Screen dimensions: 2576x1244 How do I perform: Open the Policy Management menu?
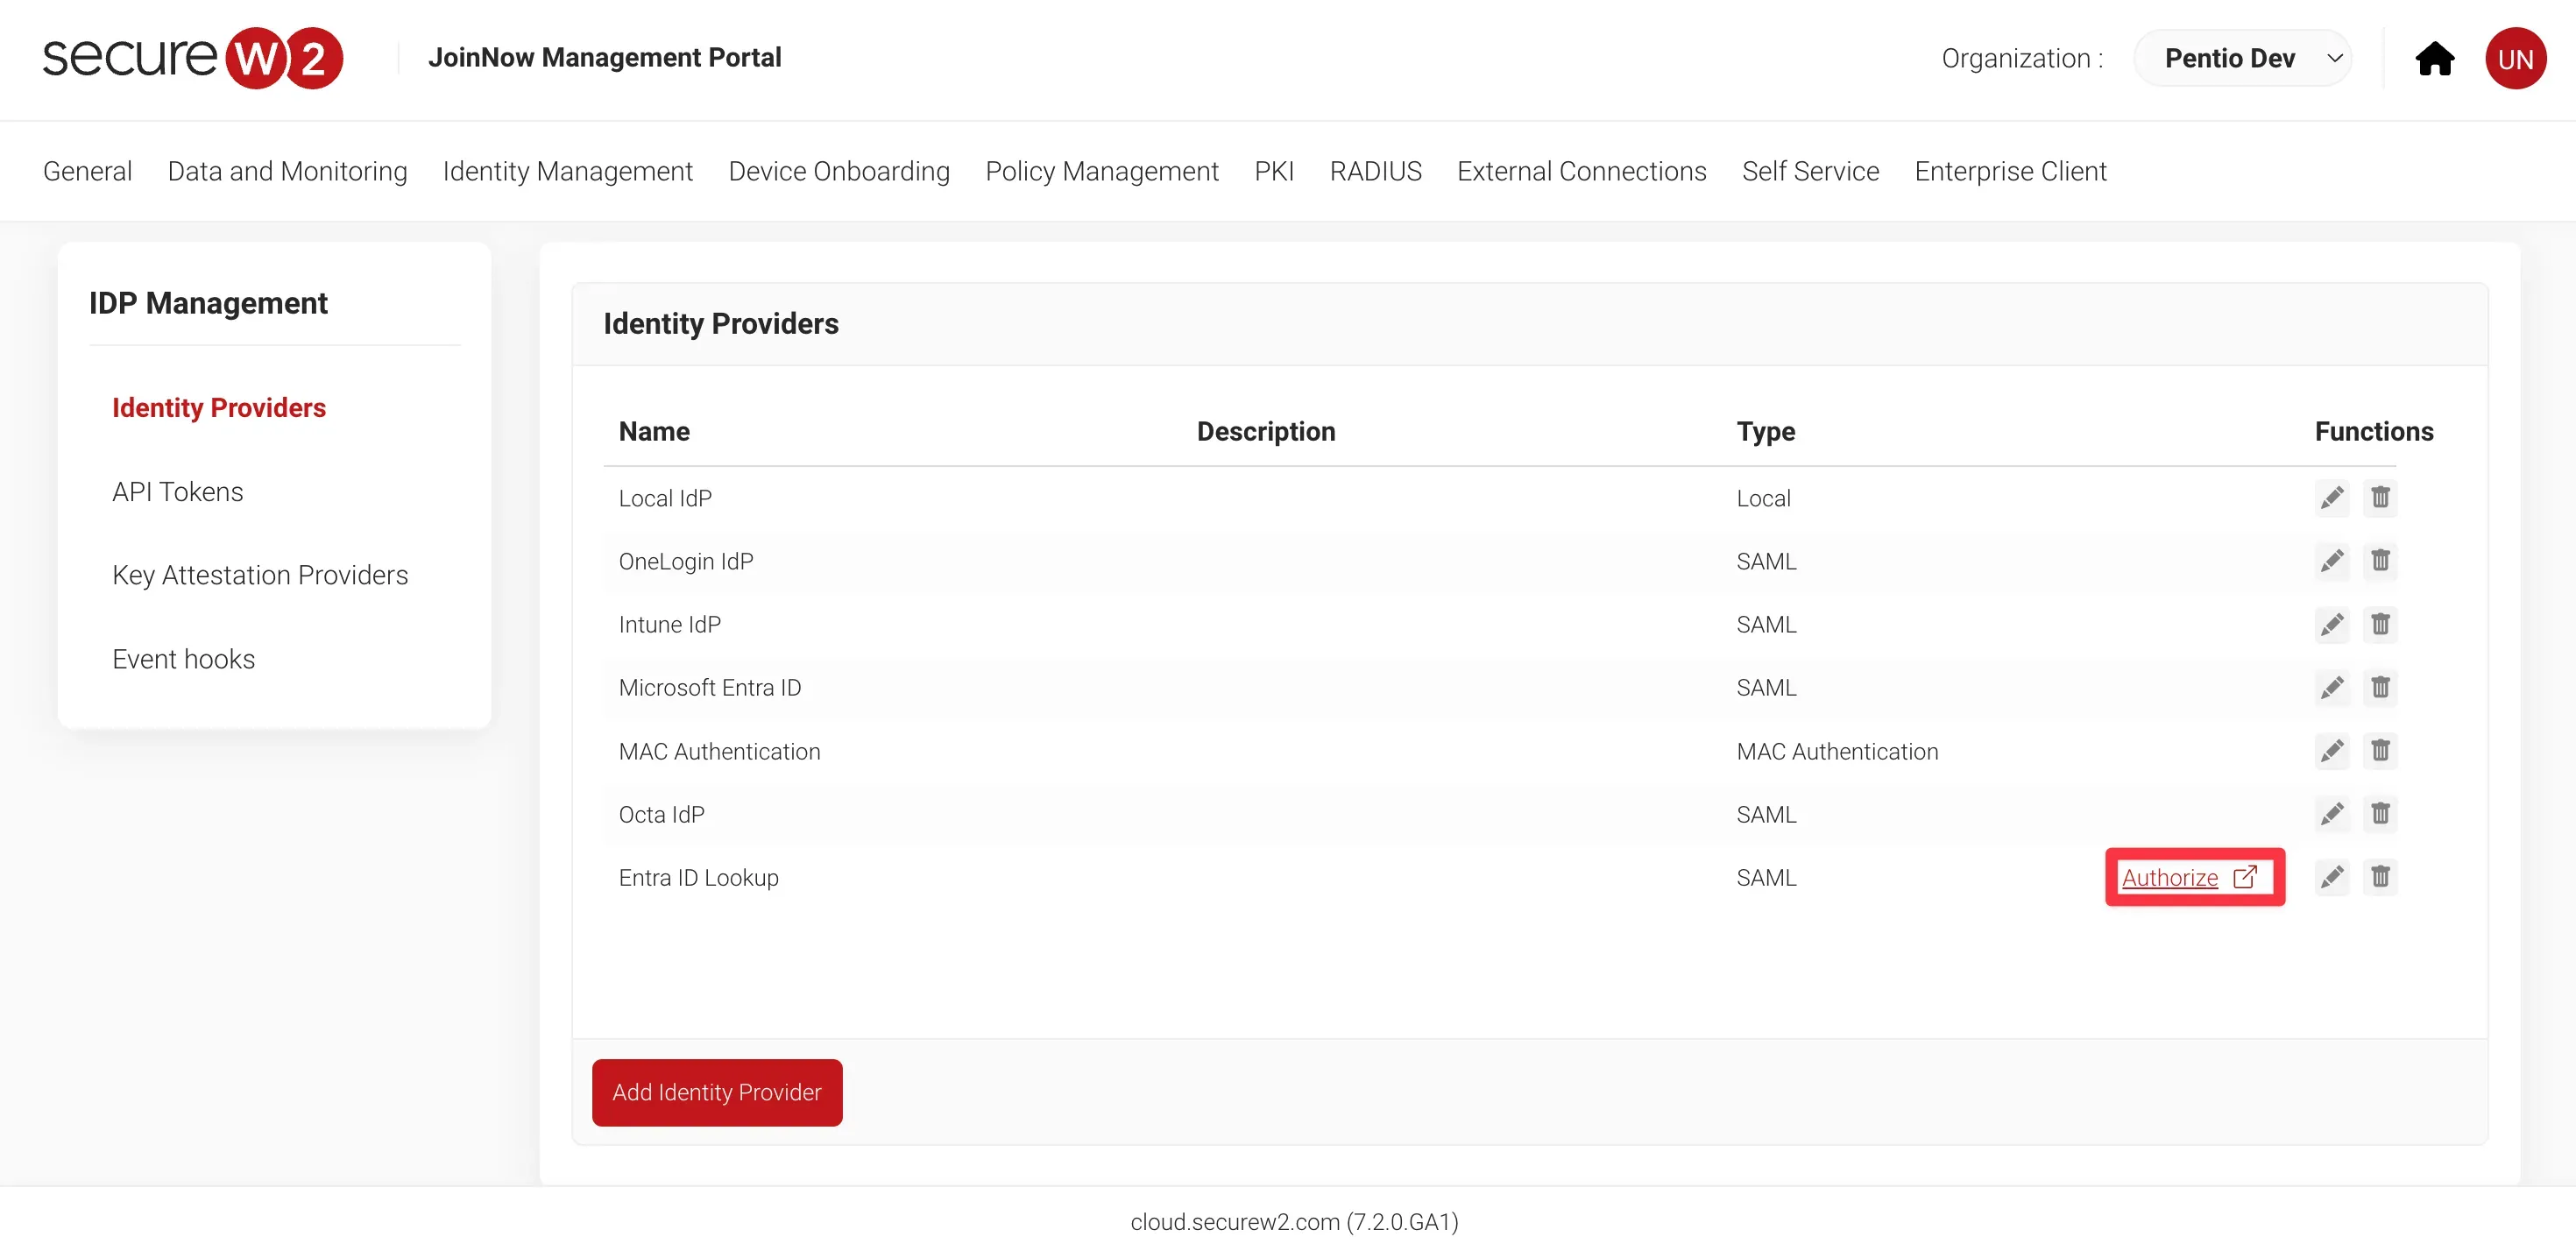1101,171
